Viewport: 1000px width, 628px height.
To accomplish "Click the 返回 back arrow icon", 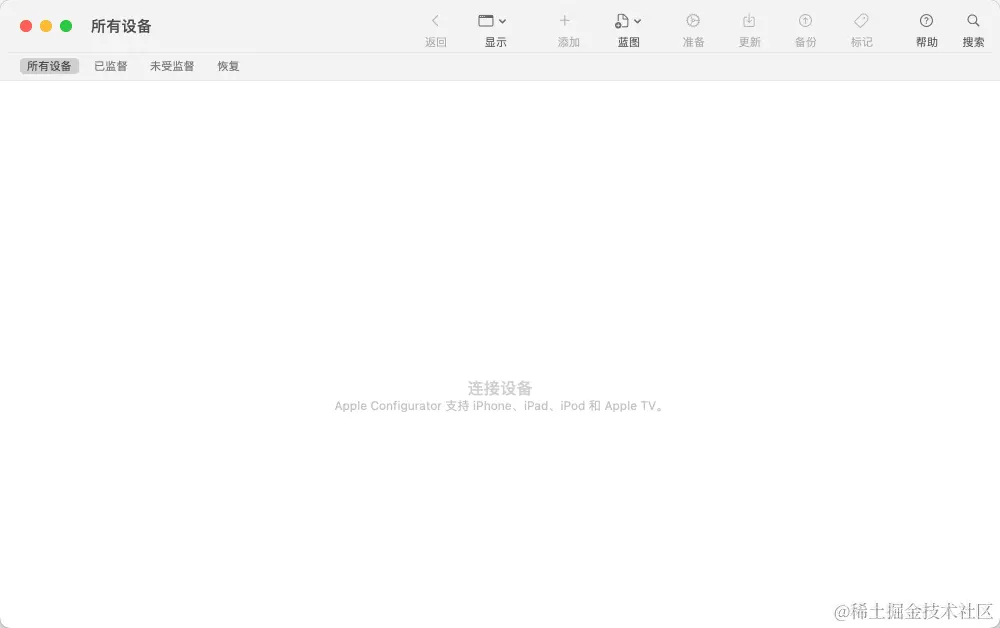I will click(435, 21).
